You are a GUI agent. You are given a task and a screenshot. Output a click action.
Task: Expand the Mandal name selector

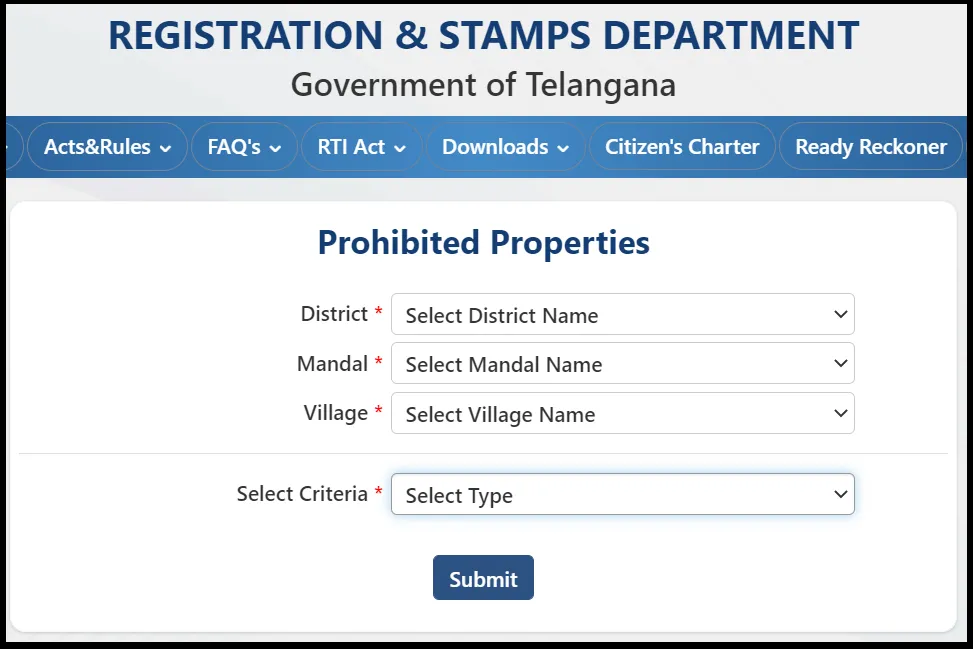[622, 364]
